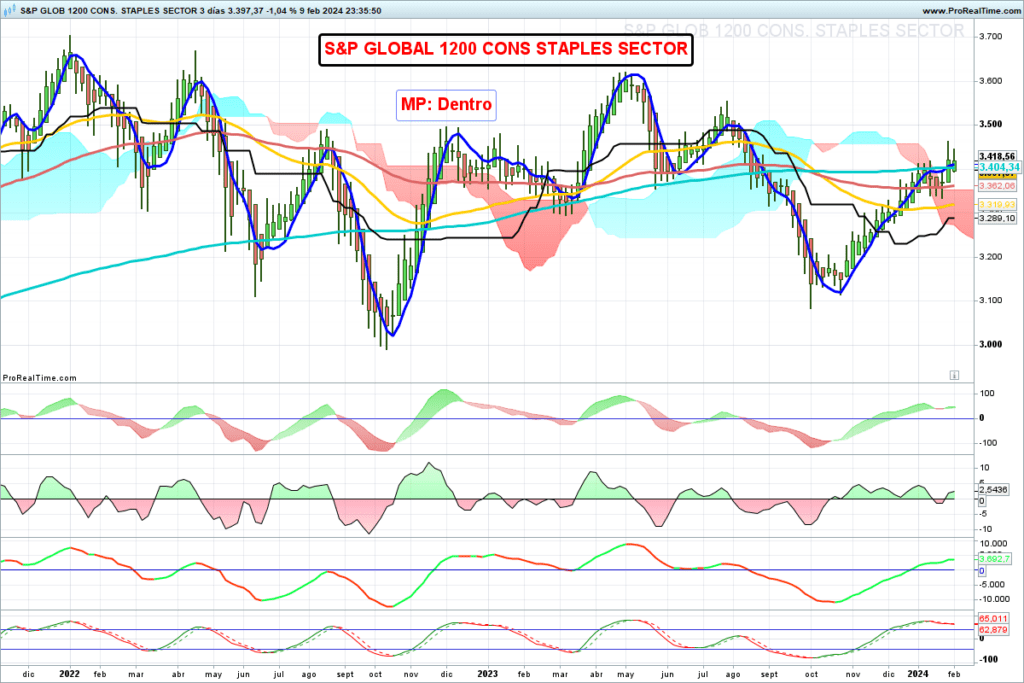Click the 2,5436 indicator value label
This screenshot has height=683, width=1024.
(993, 490)
